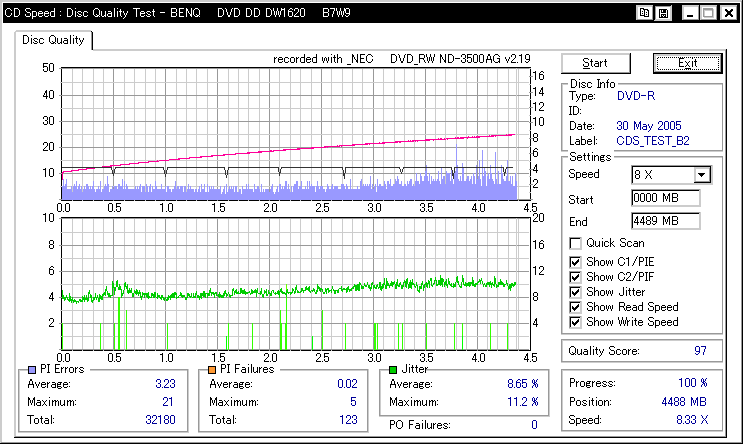Select the Disc Quality tab
Image resolution: width=743 pixels, height=444 pixels.
click(53, 40)
